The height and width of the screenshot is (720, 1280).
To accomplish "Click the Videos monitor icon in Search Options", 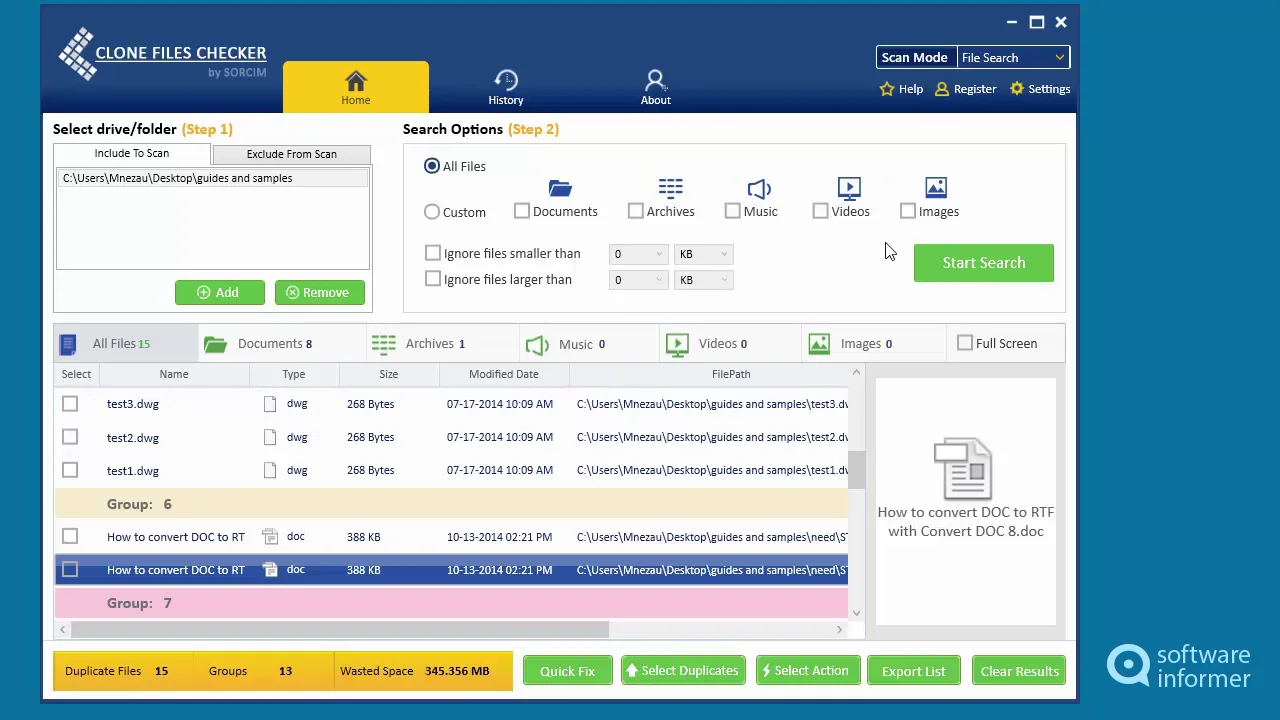I will 849,188.
